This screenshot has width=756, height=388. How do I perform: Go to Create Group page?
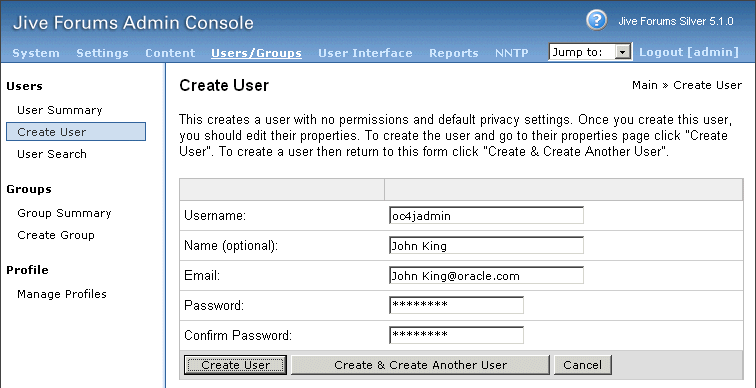point(56,235)
